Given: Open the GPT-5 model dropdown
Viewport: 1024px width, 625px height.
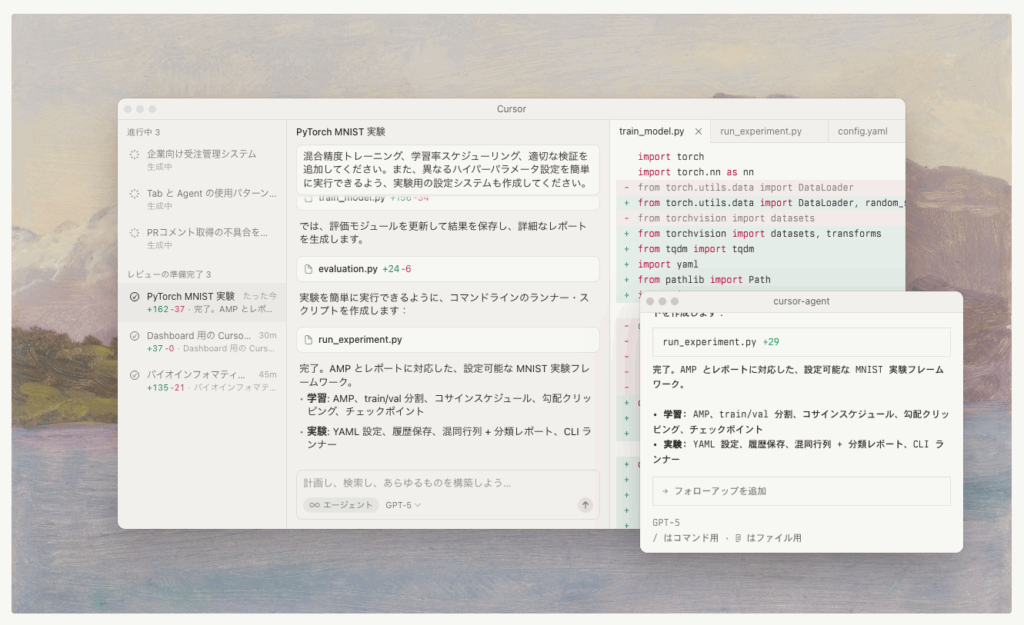Looking at the screenshot, I should (403, 505).
